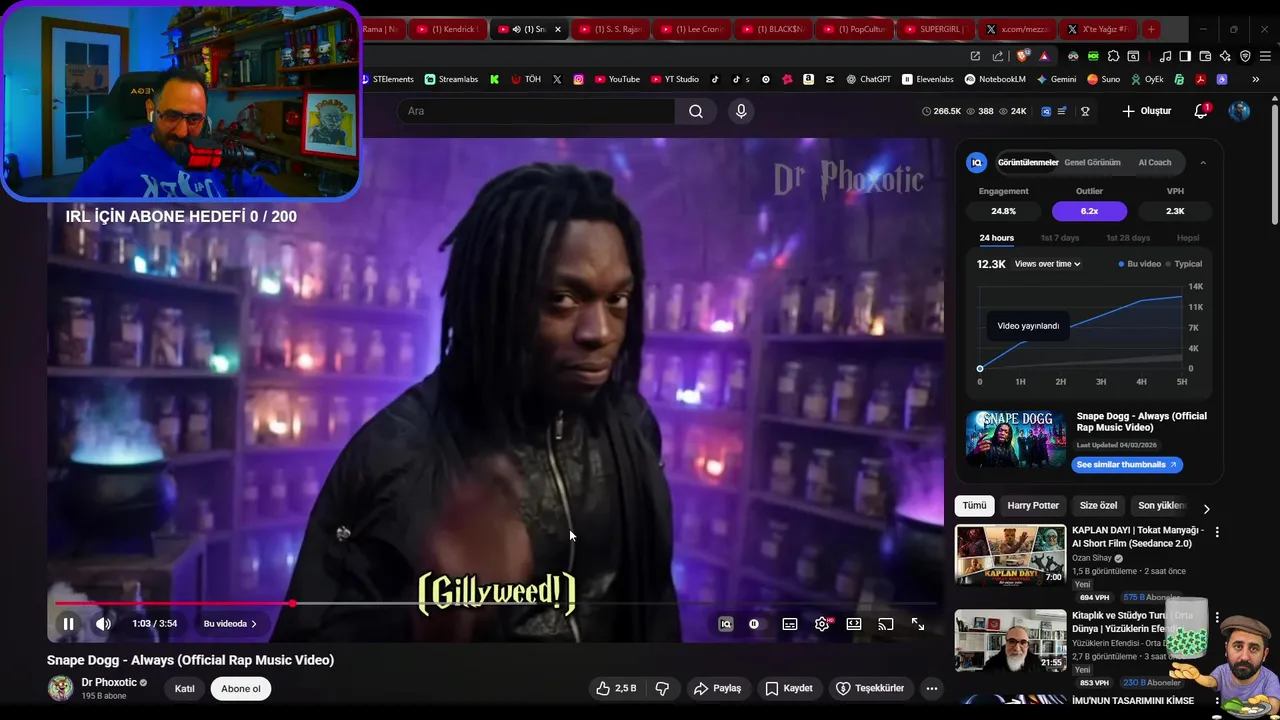Open the Gemini bookmark
1280x720 pixels.
click(1056, 79)
